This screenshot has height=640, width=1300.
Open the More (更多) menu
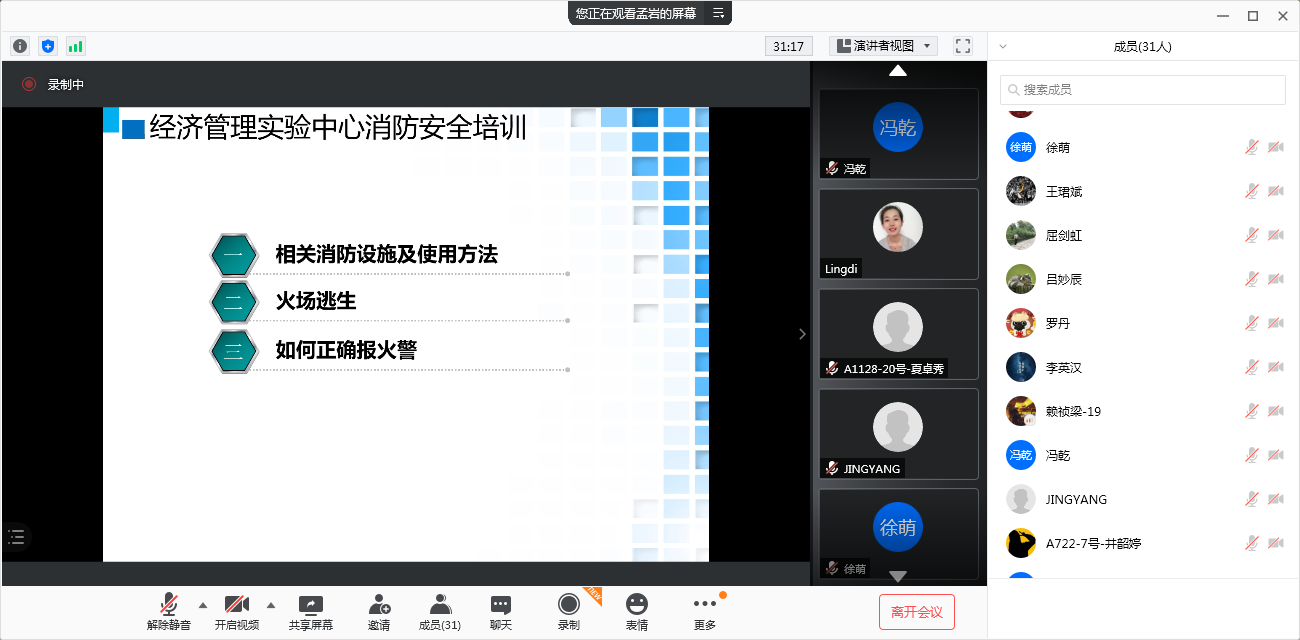(705, 611)
